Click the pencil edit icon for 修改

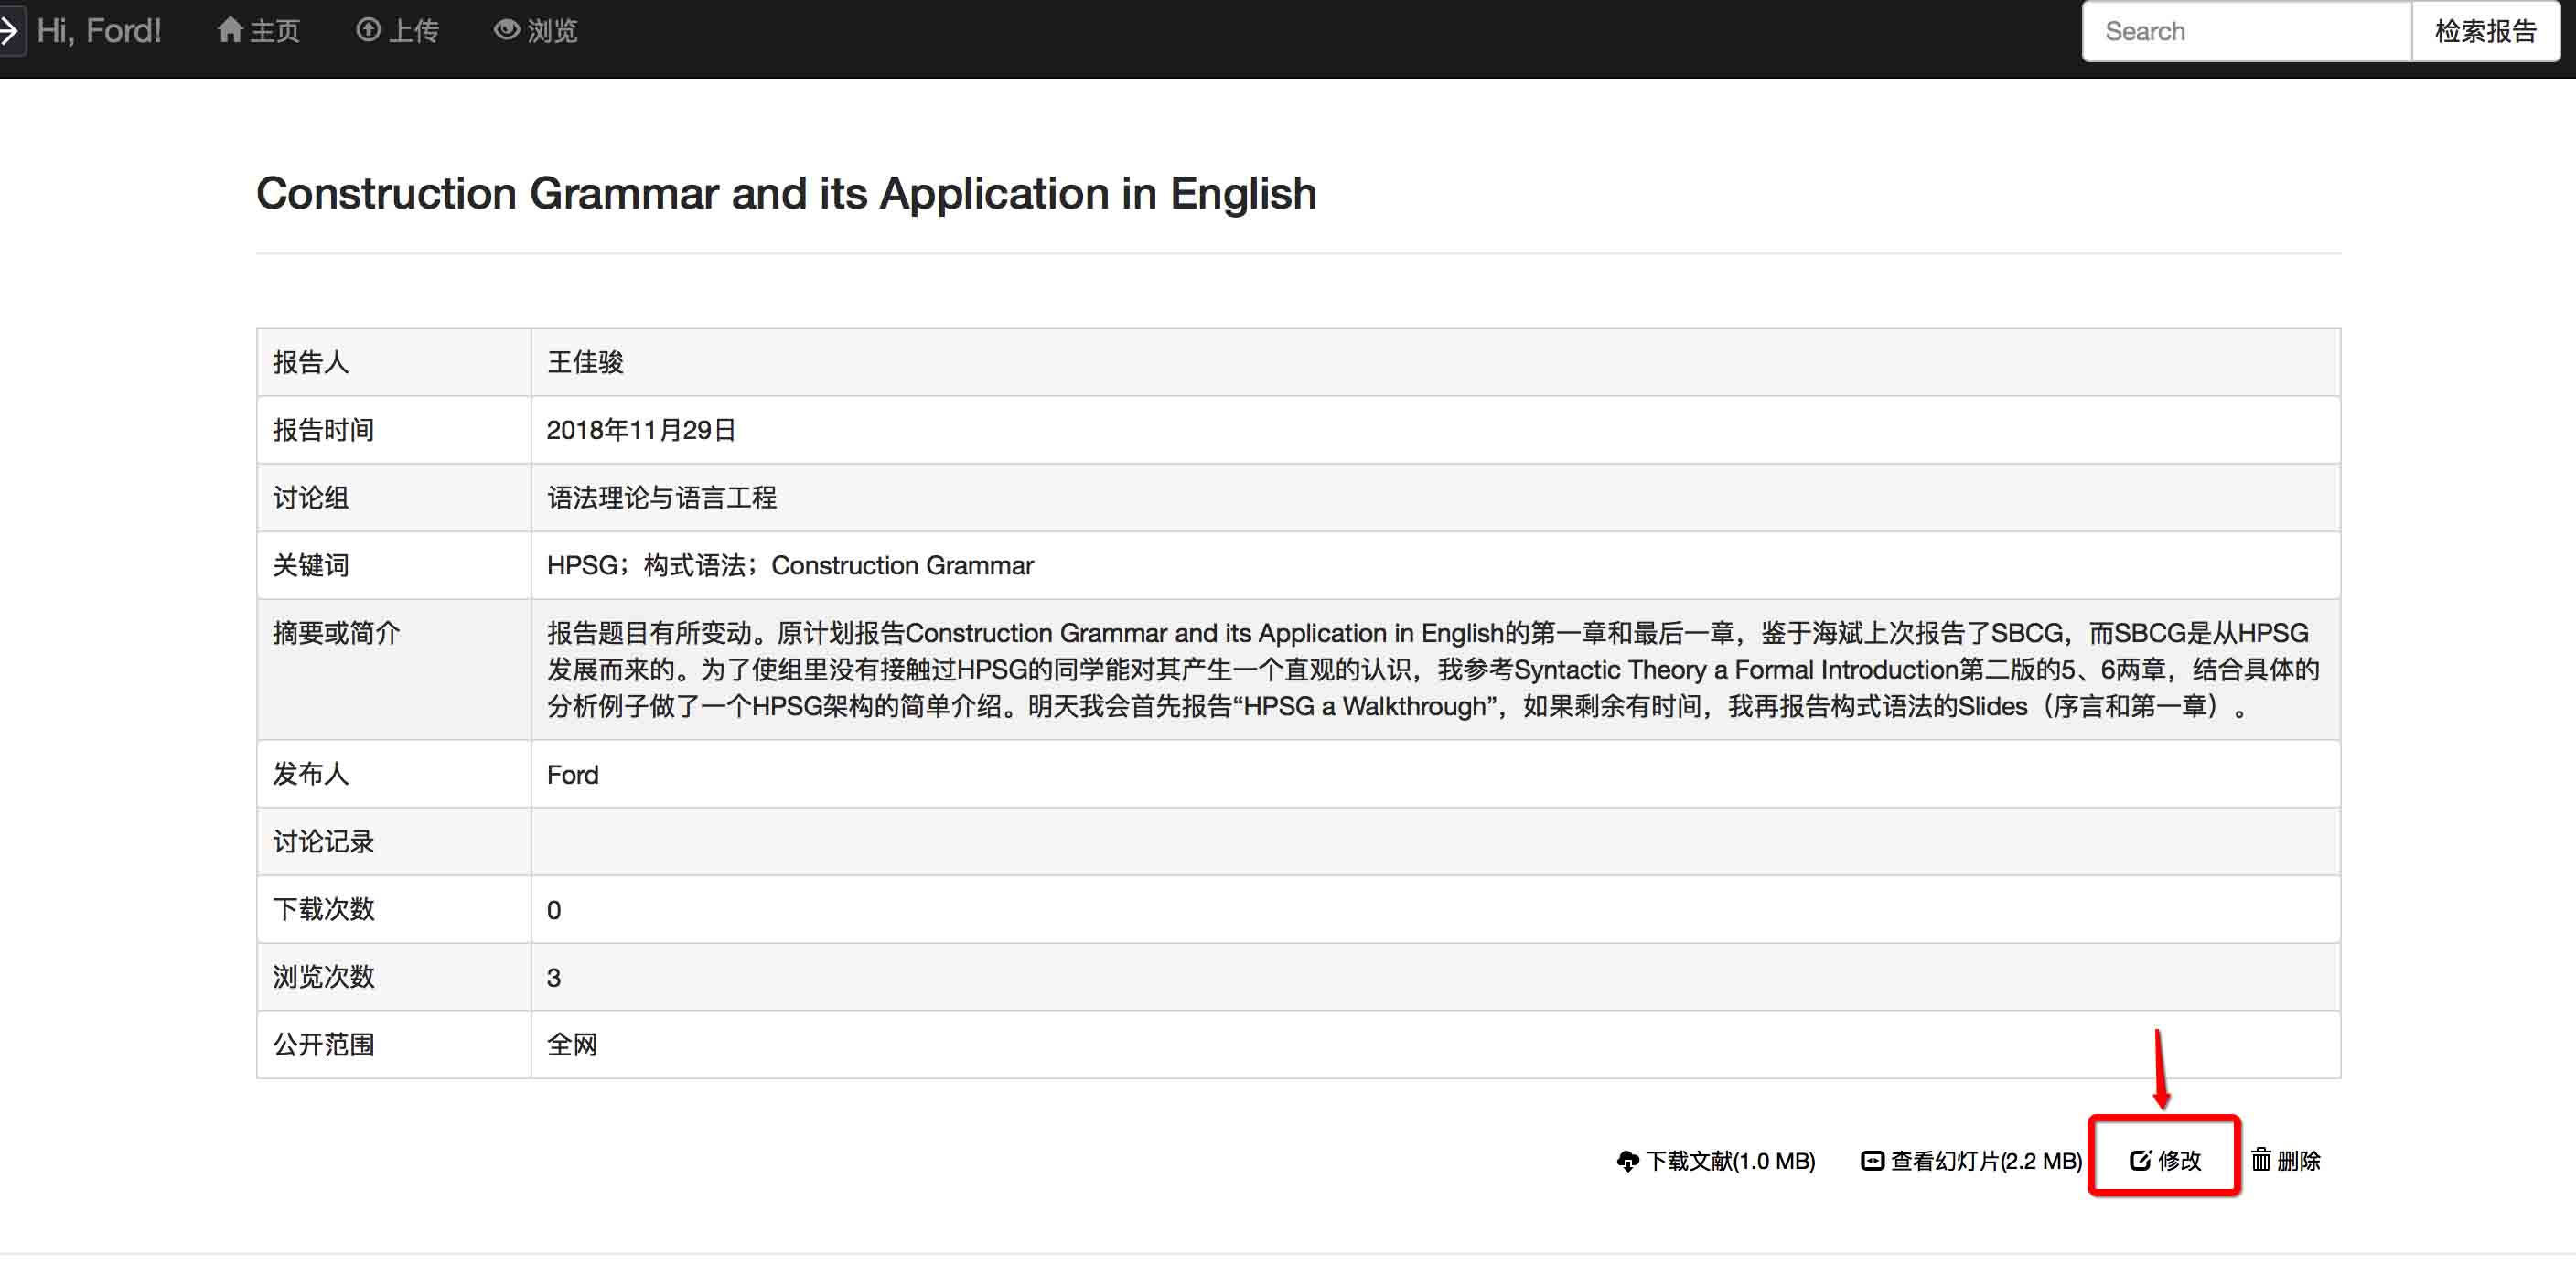click(x=2139, y=1160)
